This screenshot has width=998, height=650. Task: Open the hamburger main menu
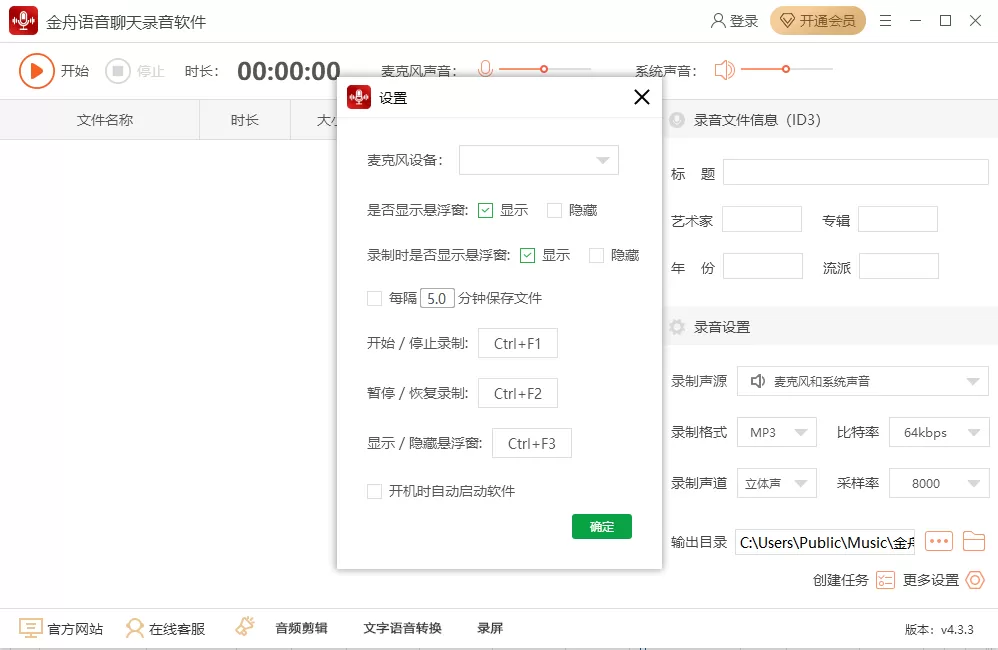(x=885, y=21)
